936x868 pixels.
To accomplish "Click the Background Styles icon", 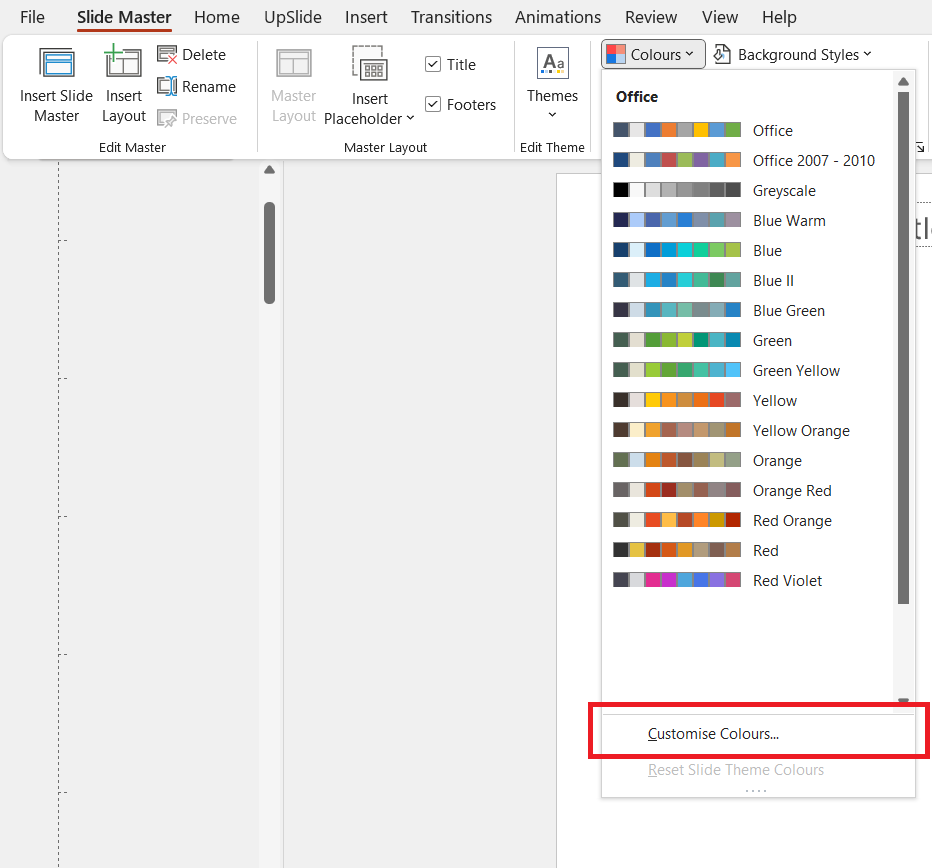I will (x=722, y=54).
